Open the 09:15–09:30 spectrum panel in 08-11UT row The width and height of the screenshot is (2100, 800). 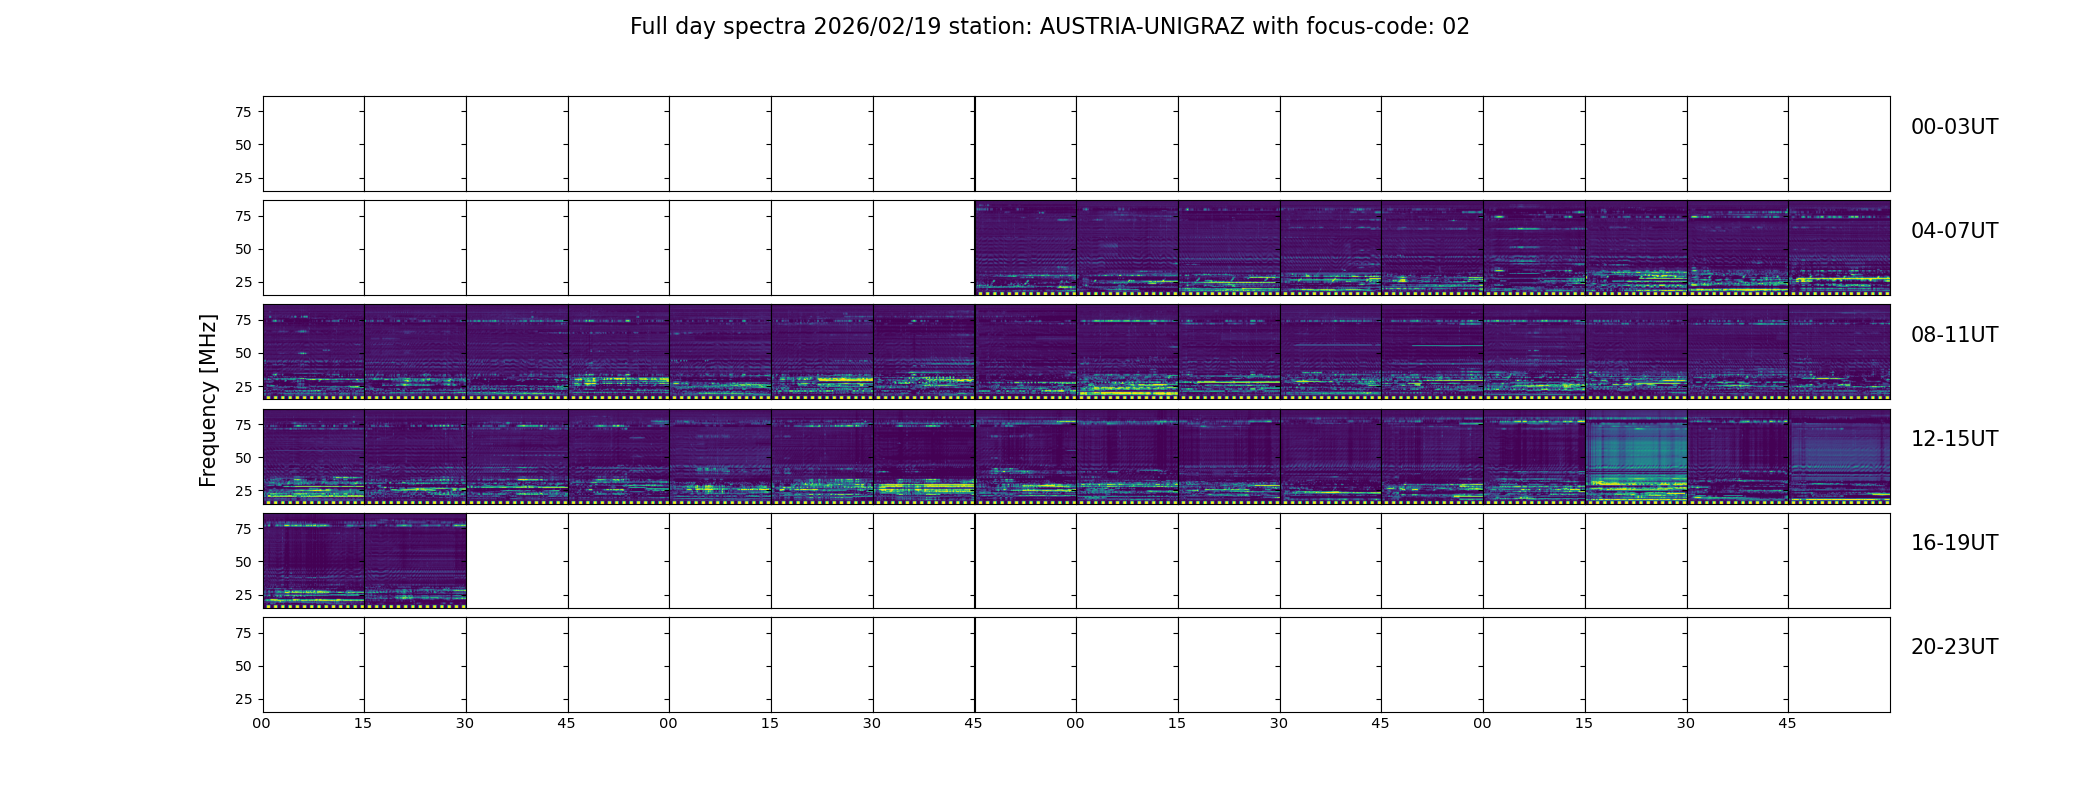pos(822,352)
